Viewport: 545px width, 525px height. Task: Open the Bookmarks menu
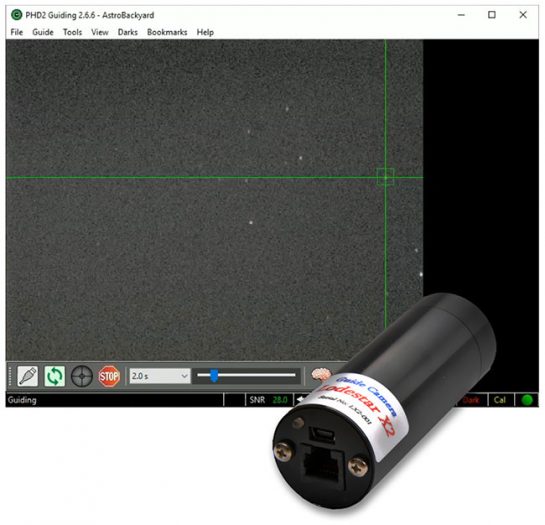(x=167, y=32)
